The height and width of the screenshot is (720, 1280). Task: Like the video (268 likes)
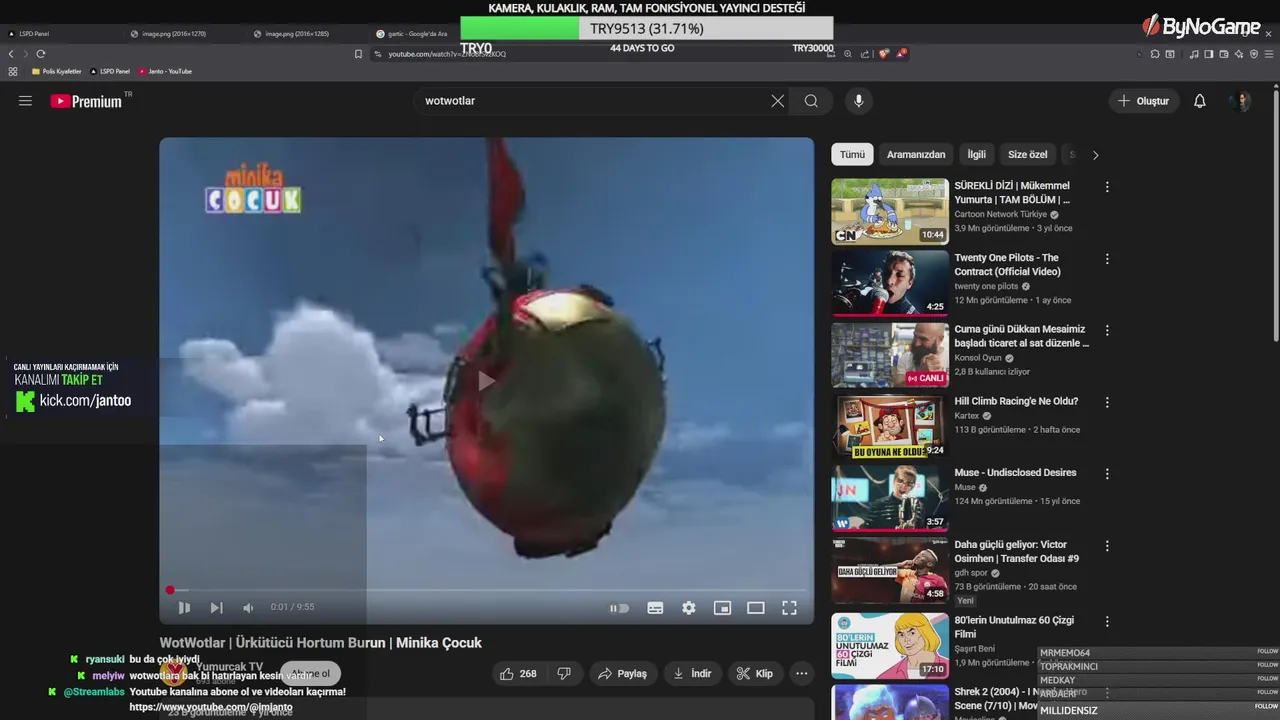pyautogui.click(x=518, y=674)
